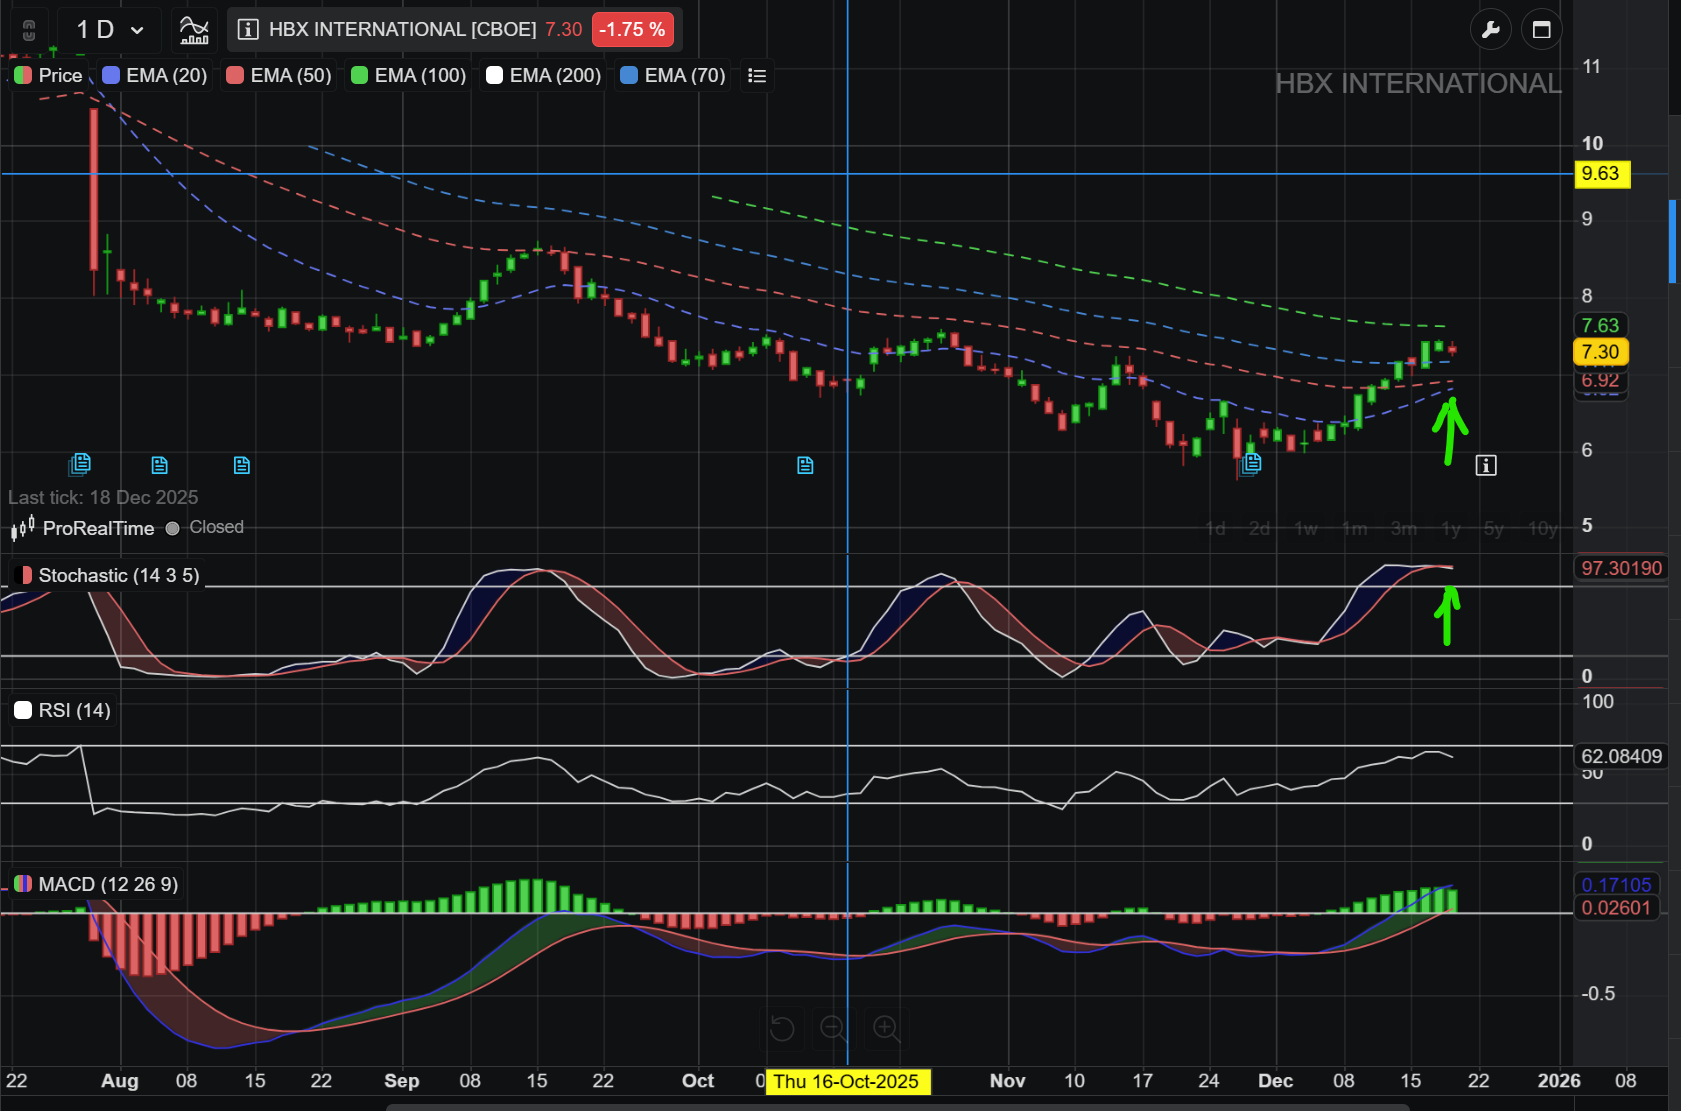Screen dimensions: 1681x1111
Task: Toggle the EMA (200) indicator label
Action: pyautogui.click(x=543, y=76)
